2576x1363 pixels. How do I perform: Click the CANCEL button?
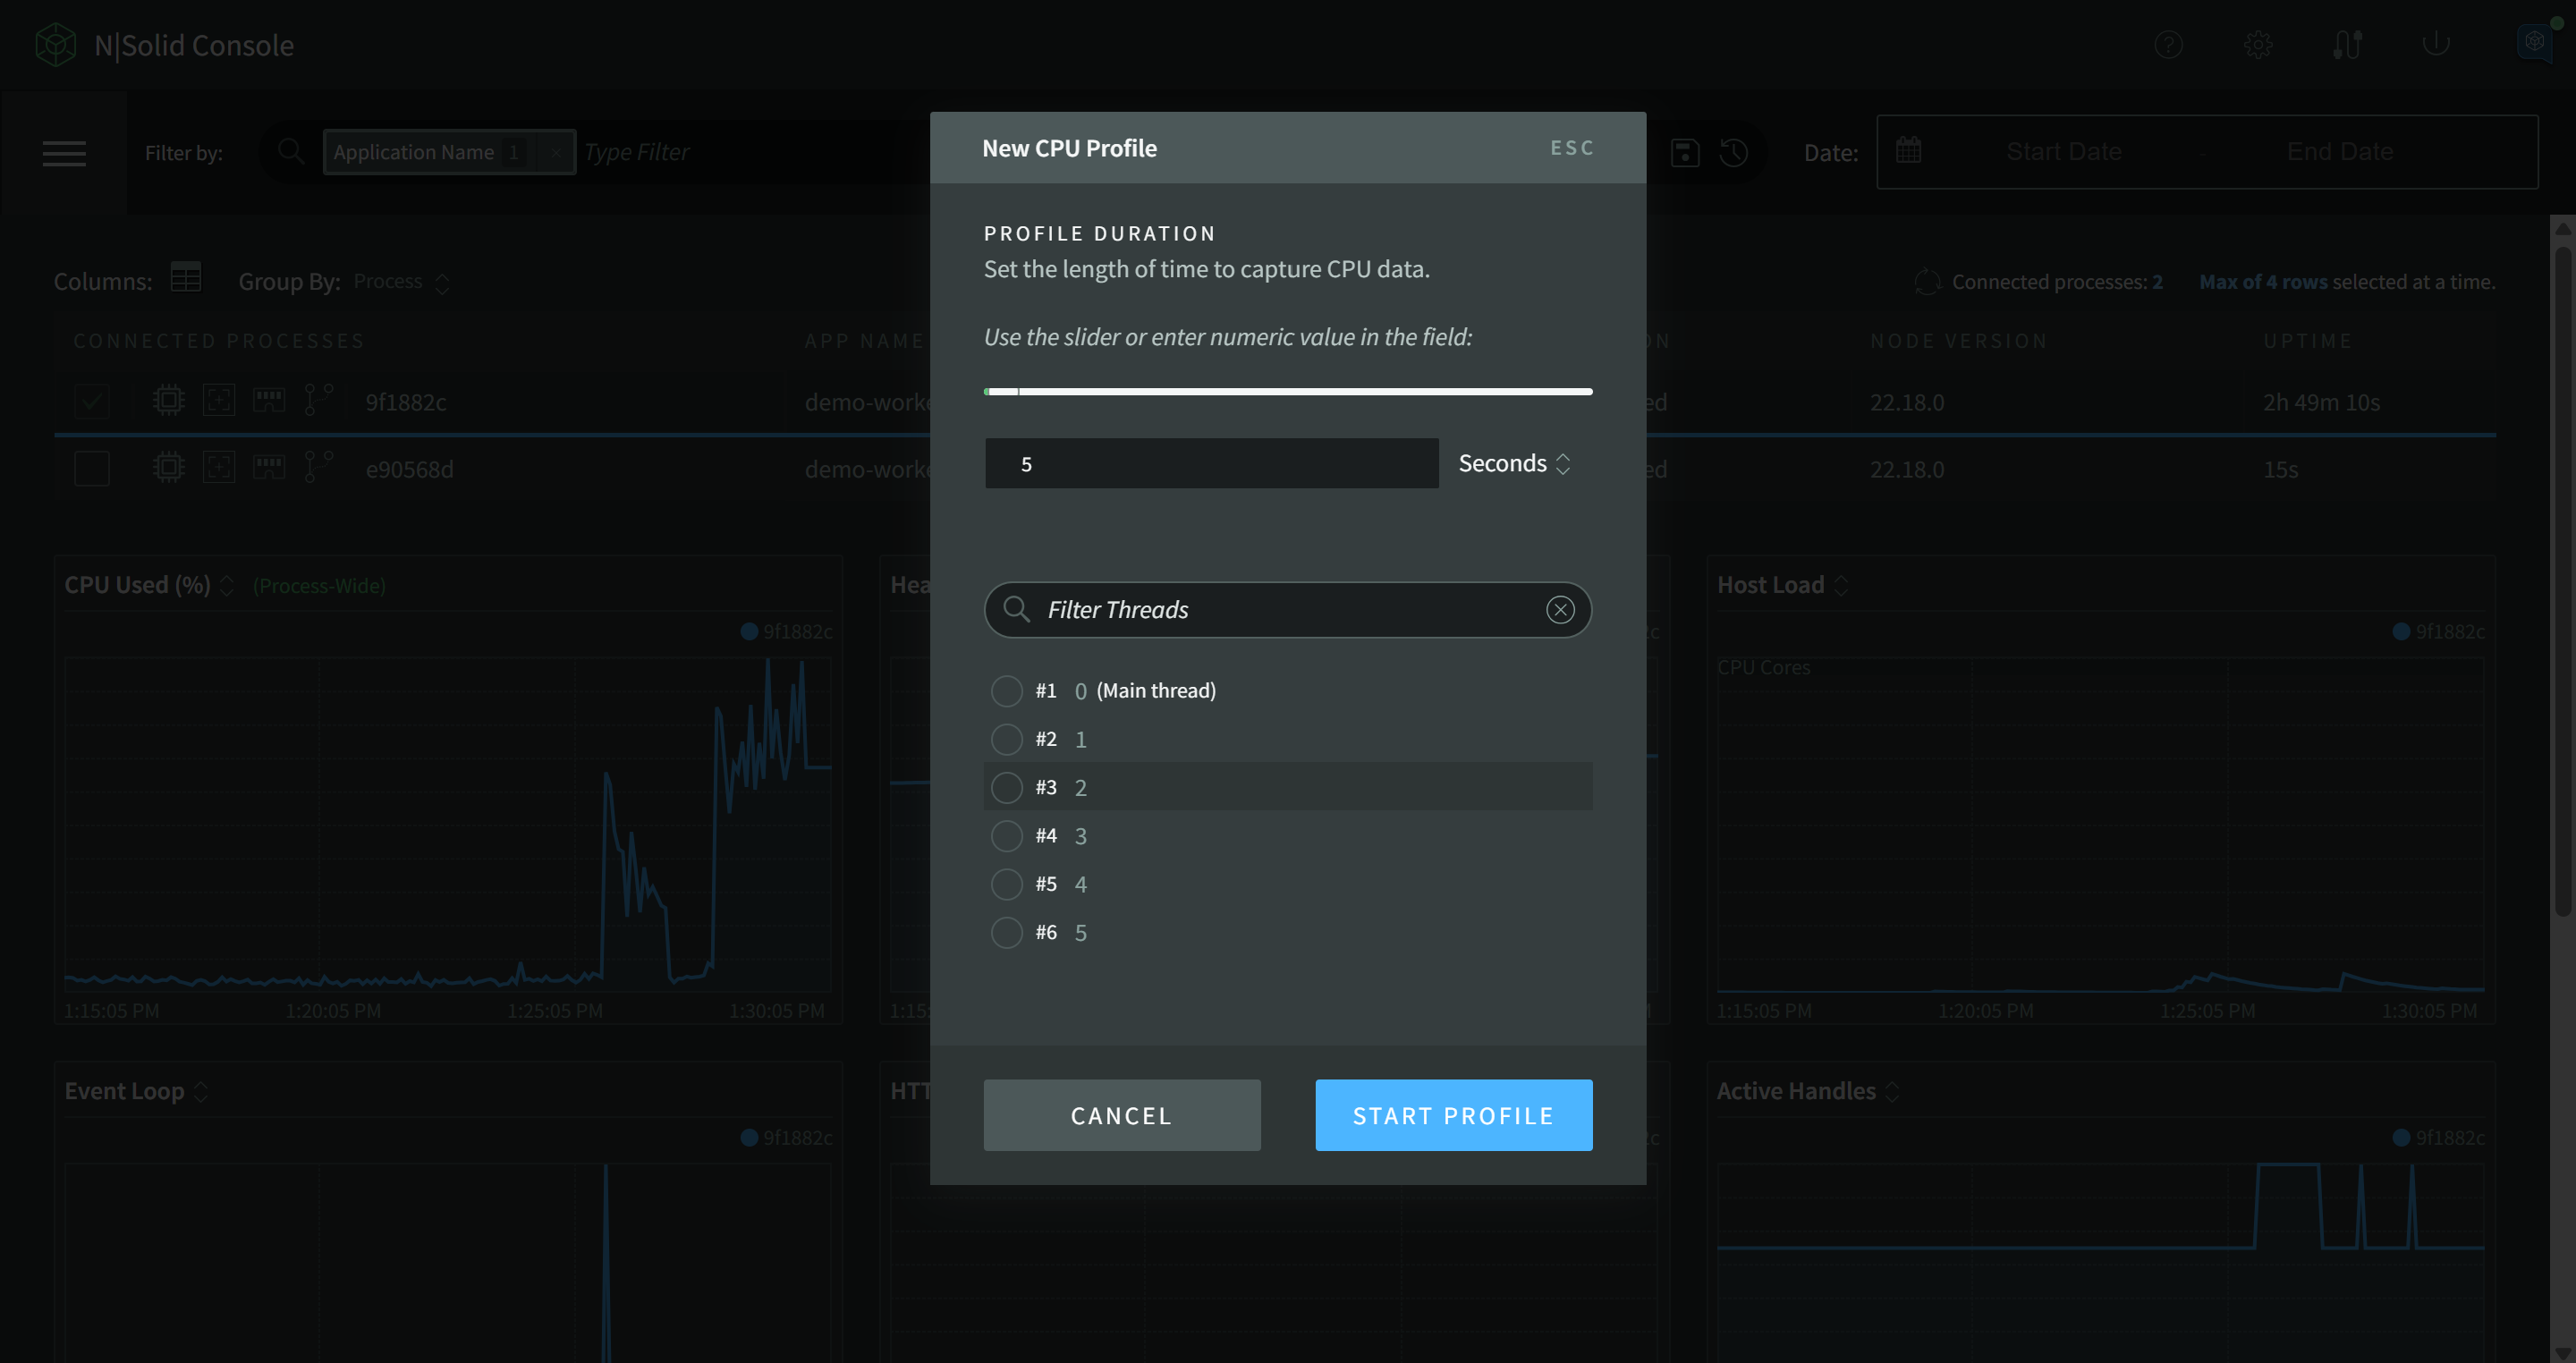pyautogui.click(x=1121, y=1115)
